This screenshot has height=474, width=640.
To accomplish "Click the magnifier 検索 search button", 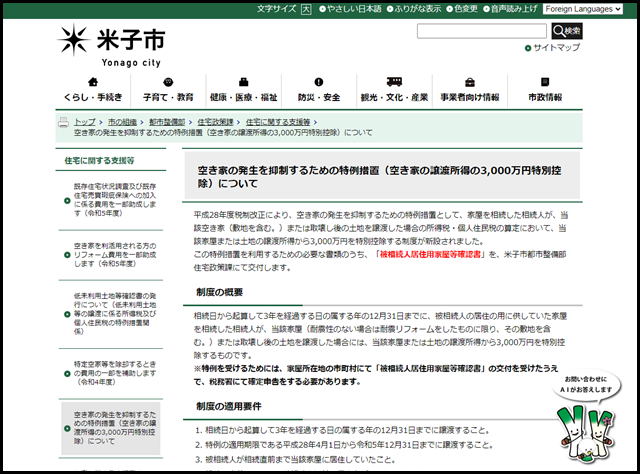I will (x=567, y=31).
